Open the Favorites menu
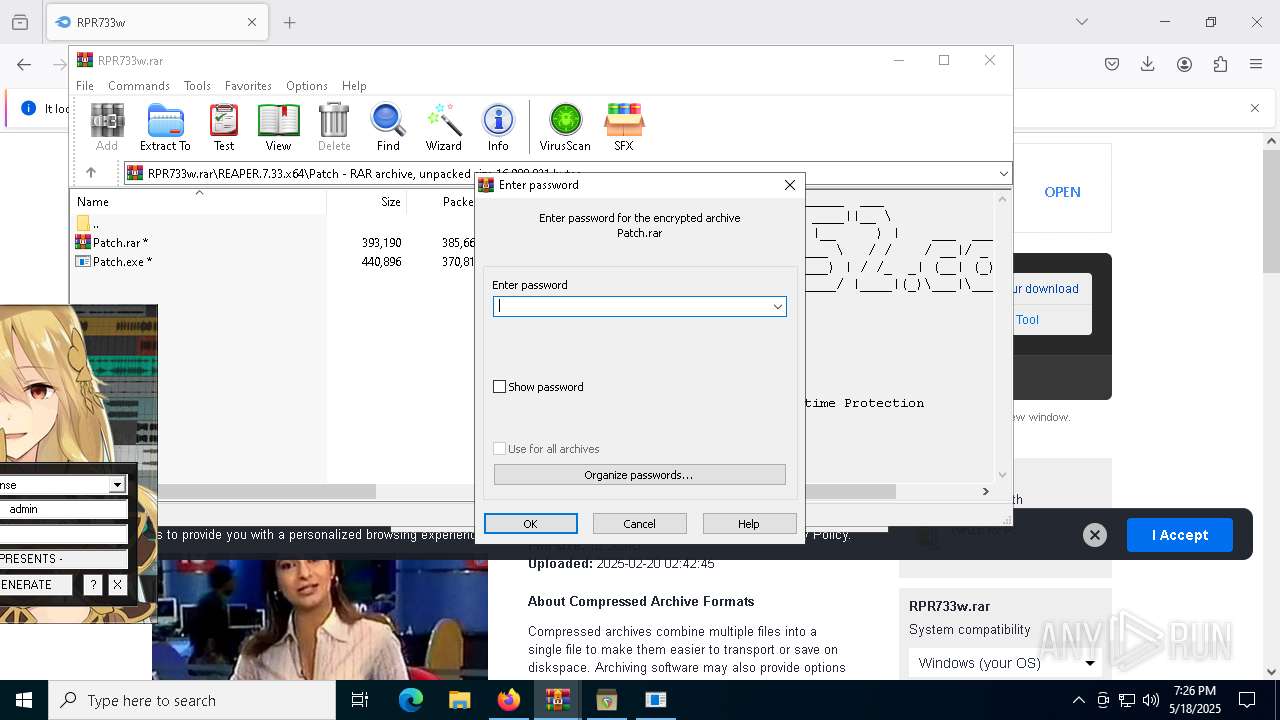The image size is (1280, 720). coord(248,86)
